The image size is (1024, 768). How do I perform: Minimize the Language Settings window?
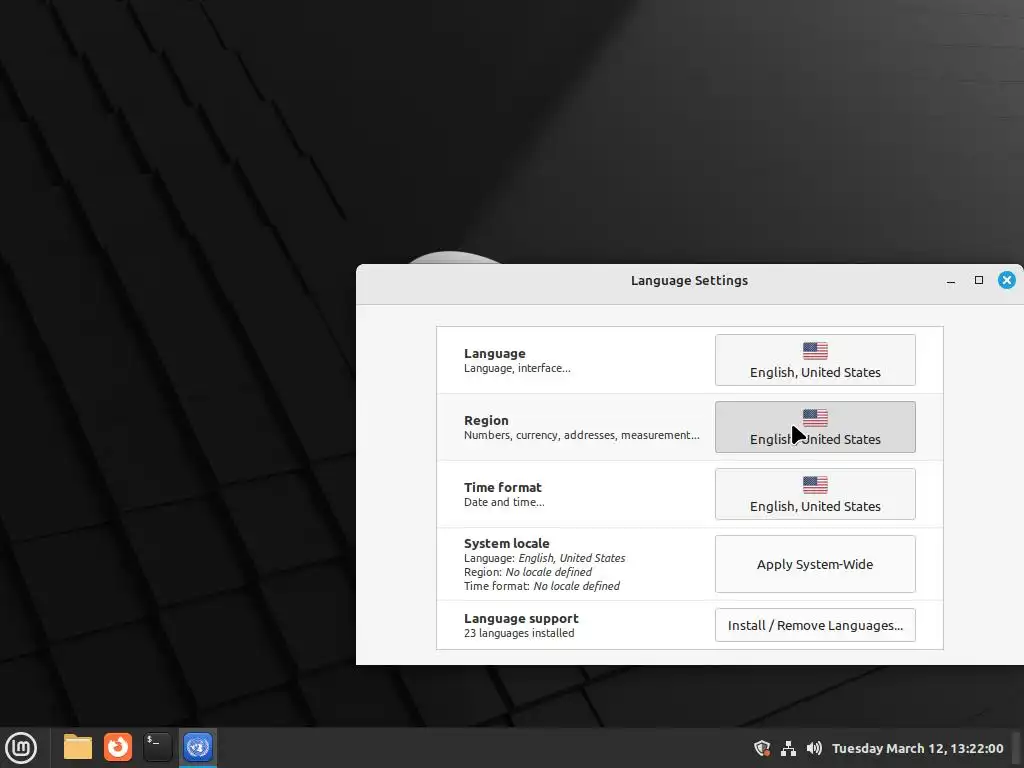click(951, 281)
